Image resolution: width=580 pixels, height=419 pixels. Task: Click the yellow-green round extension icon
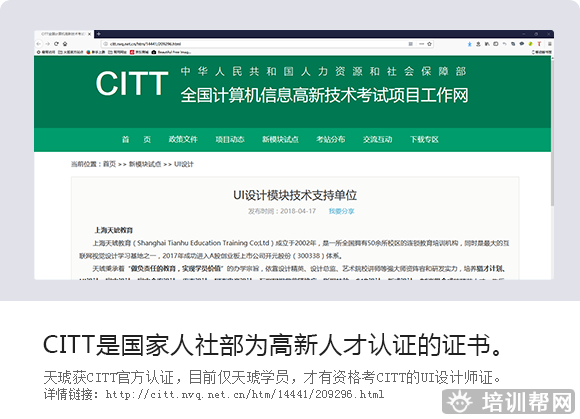(530, 44)
